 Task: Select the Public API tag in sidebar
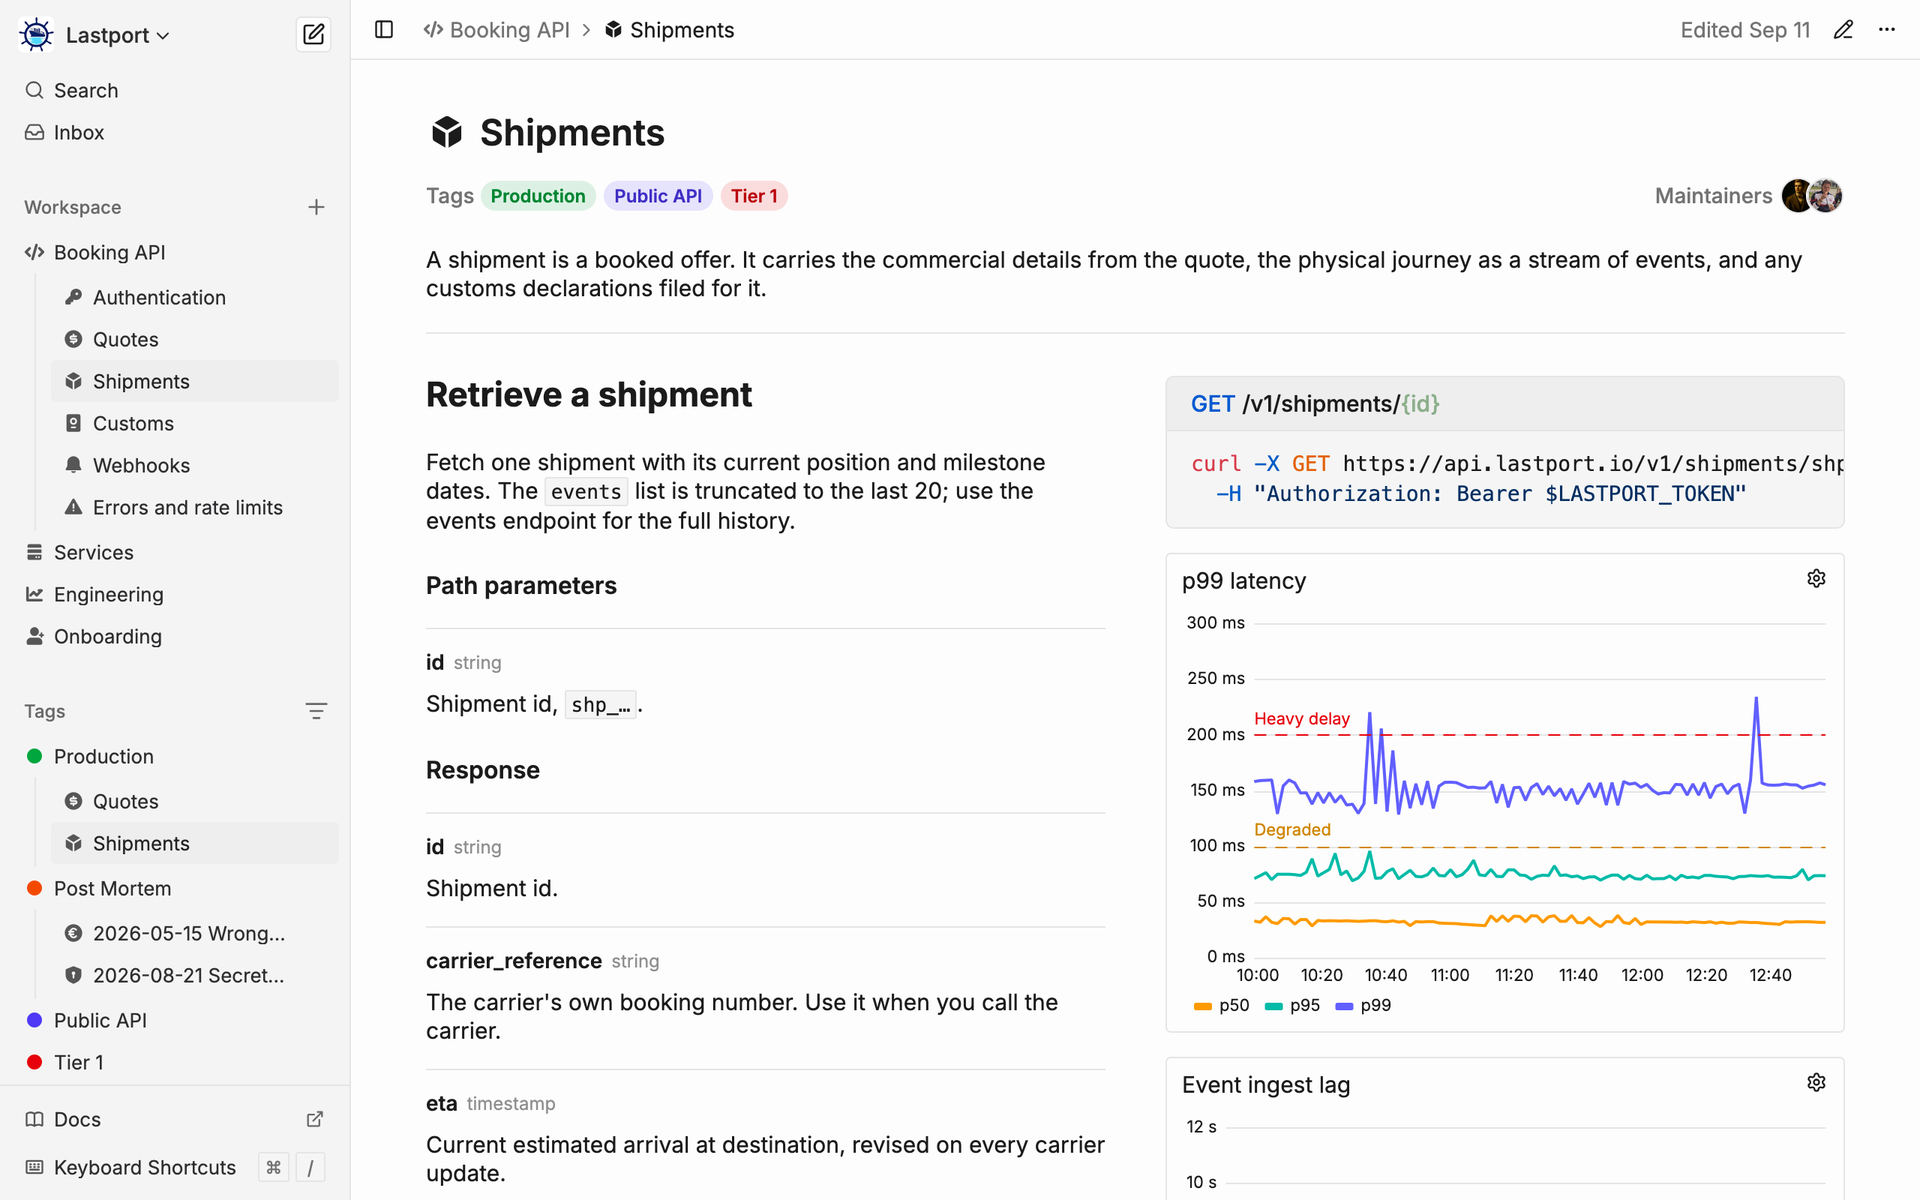click(175, 1020)
